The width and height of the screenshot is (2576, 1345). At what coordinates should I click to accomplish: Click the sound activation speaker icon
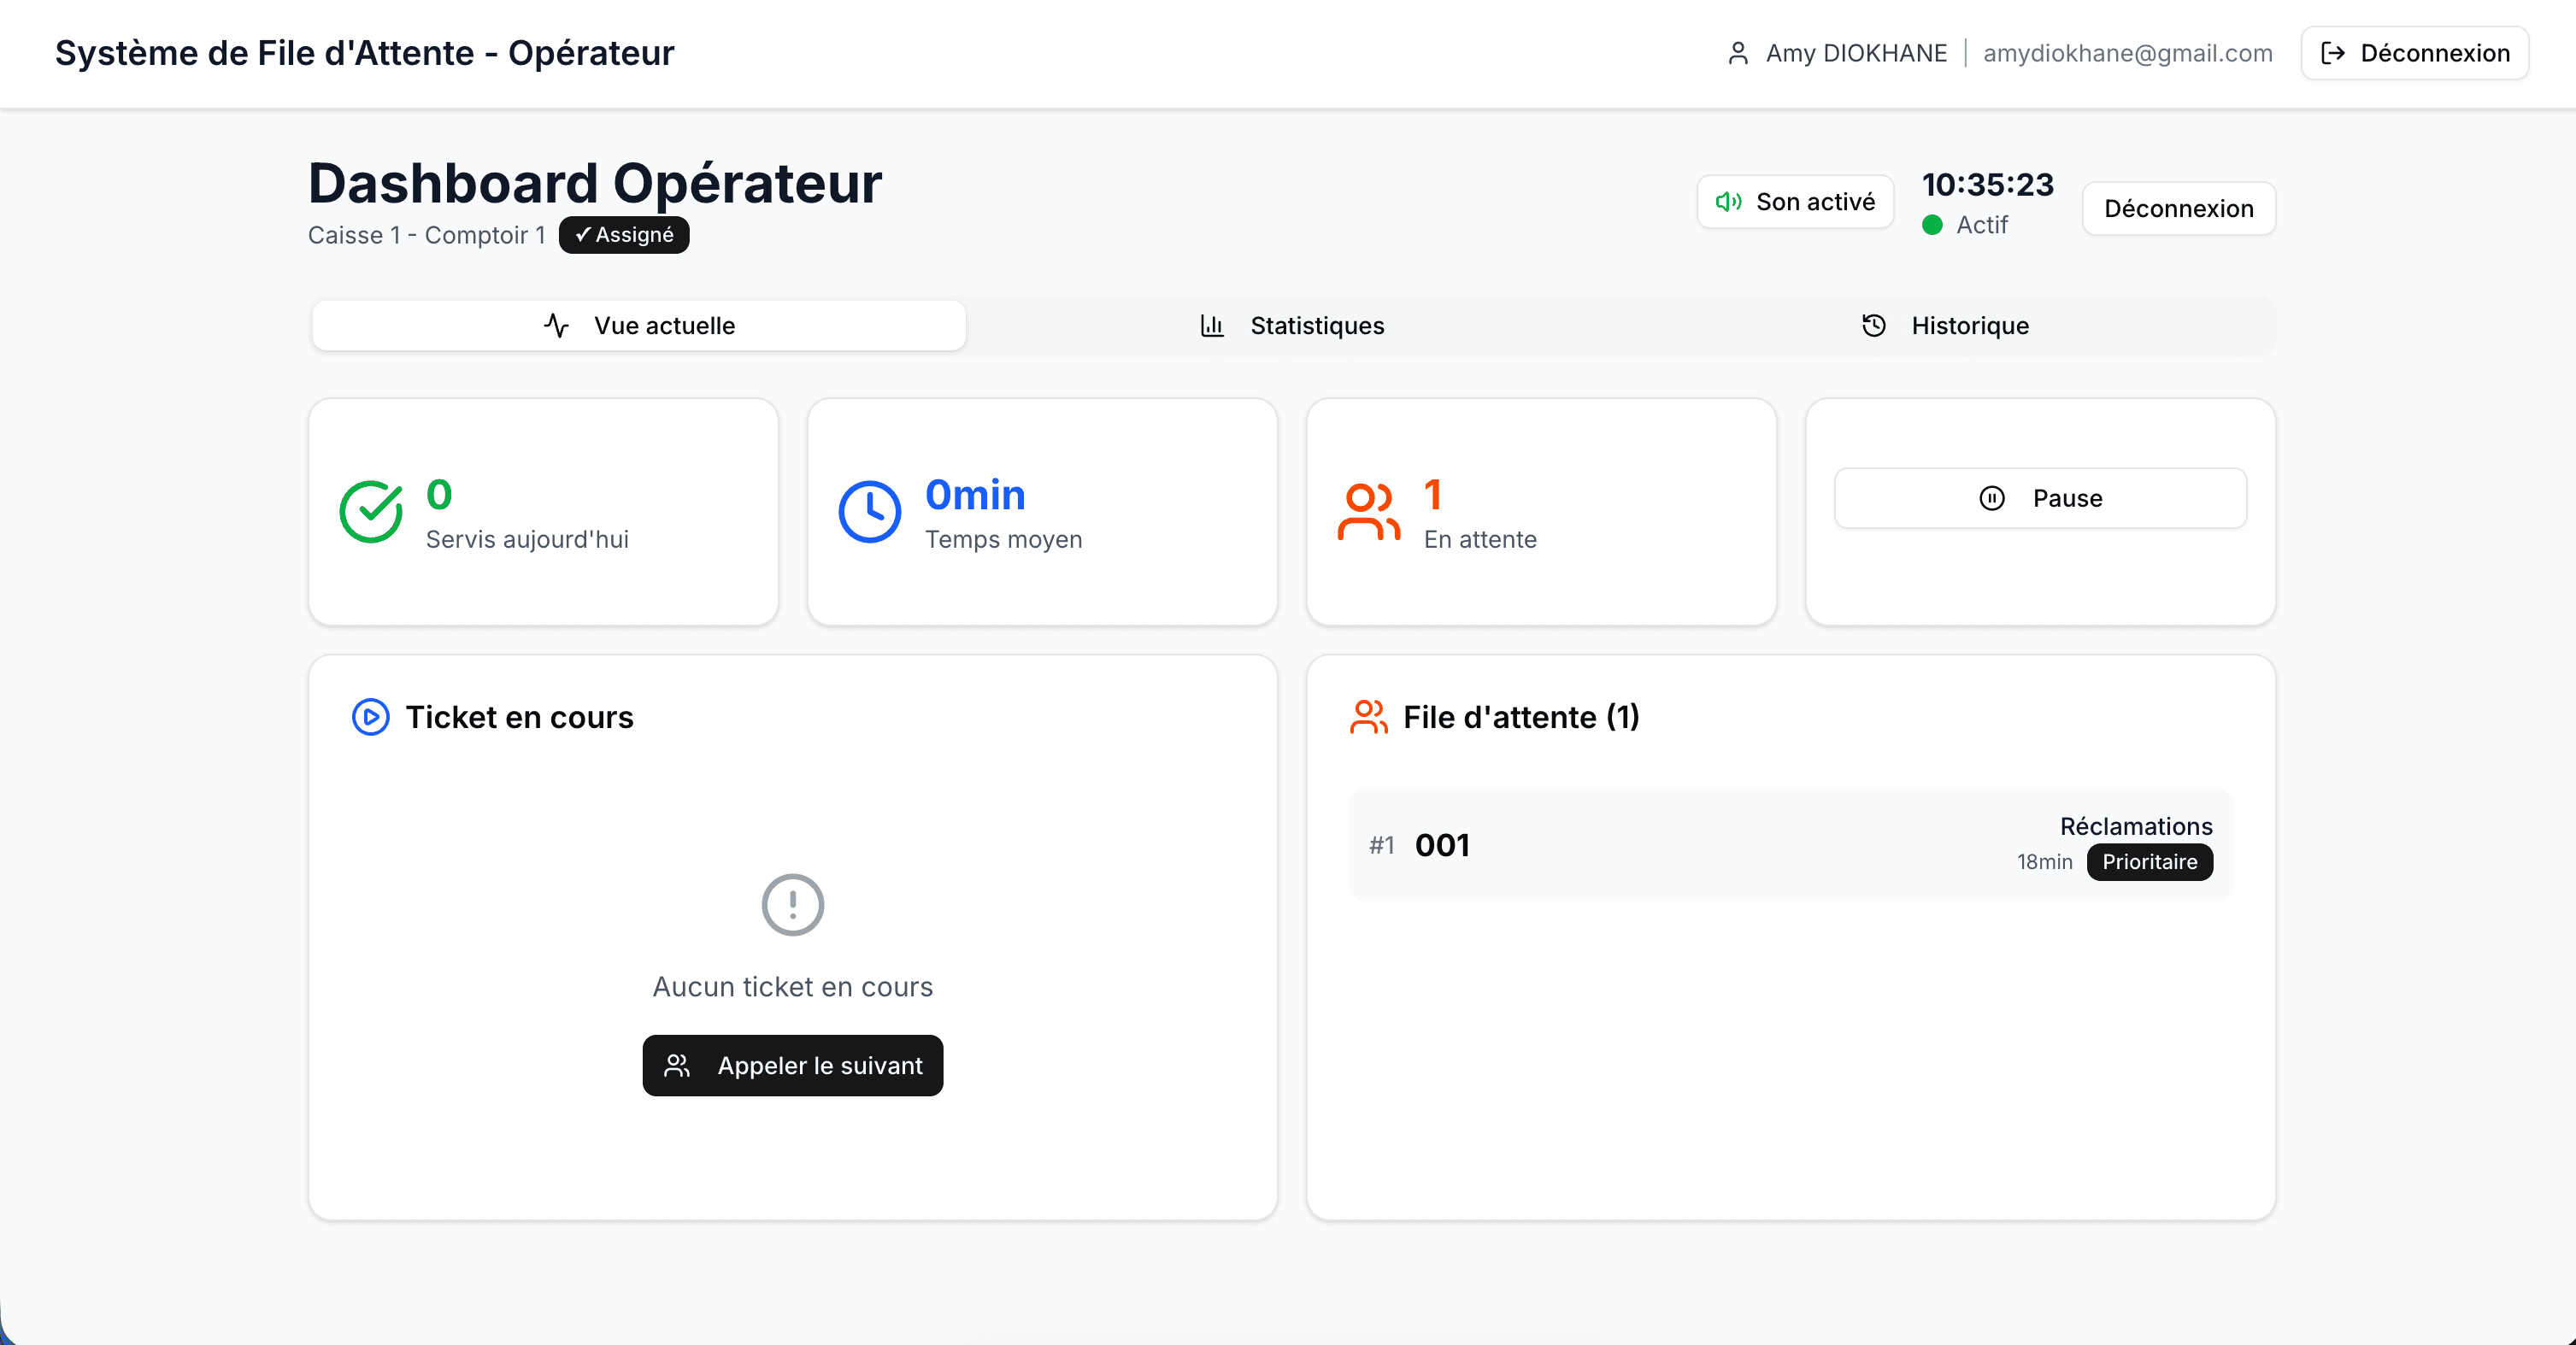click(x=1729, y=201)
